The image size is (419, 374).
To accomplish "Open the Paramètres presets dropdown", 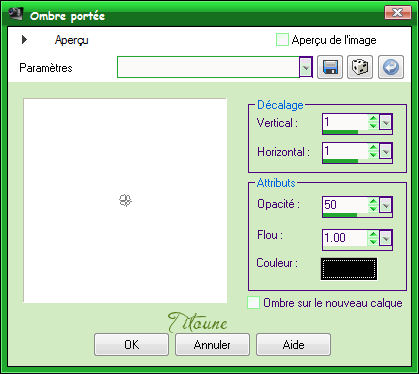I will (x=306, y=67).
